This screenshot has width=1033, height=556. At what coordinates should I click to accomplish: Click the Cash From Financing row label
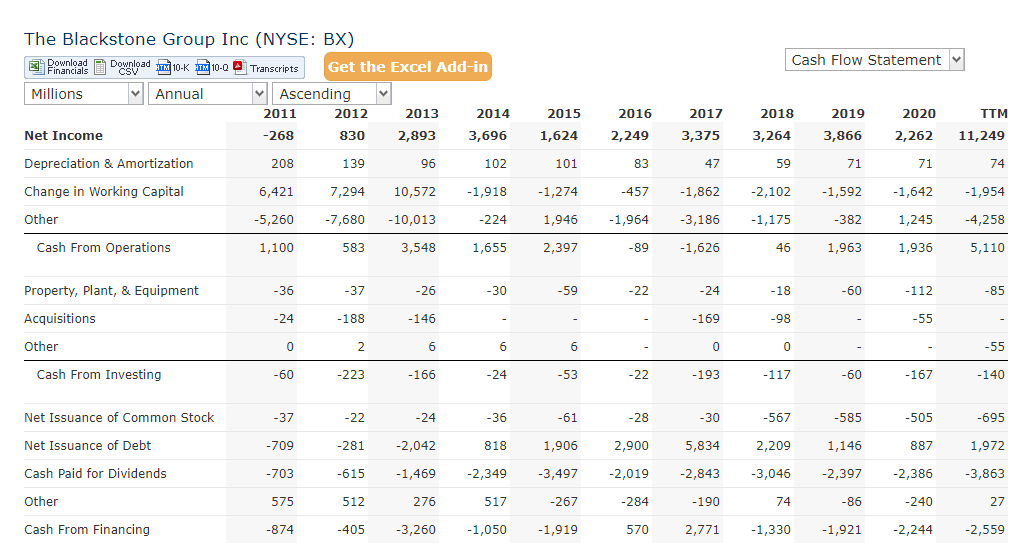tap(87, 530)
